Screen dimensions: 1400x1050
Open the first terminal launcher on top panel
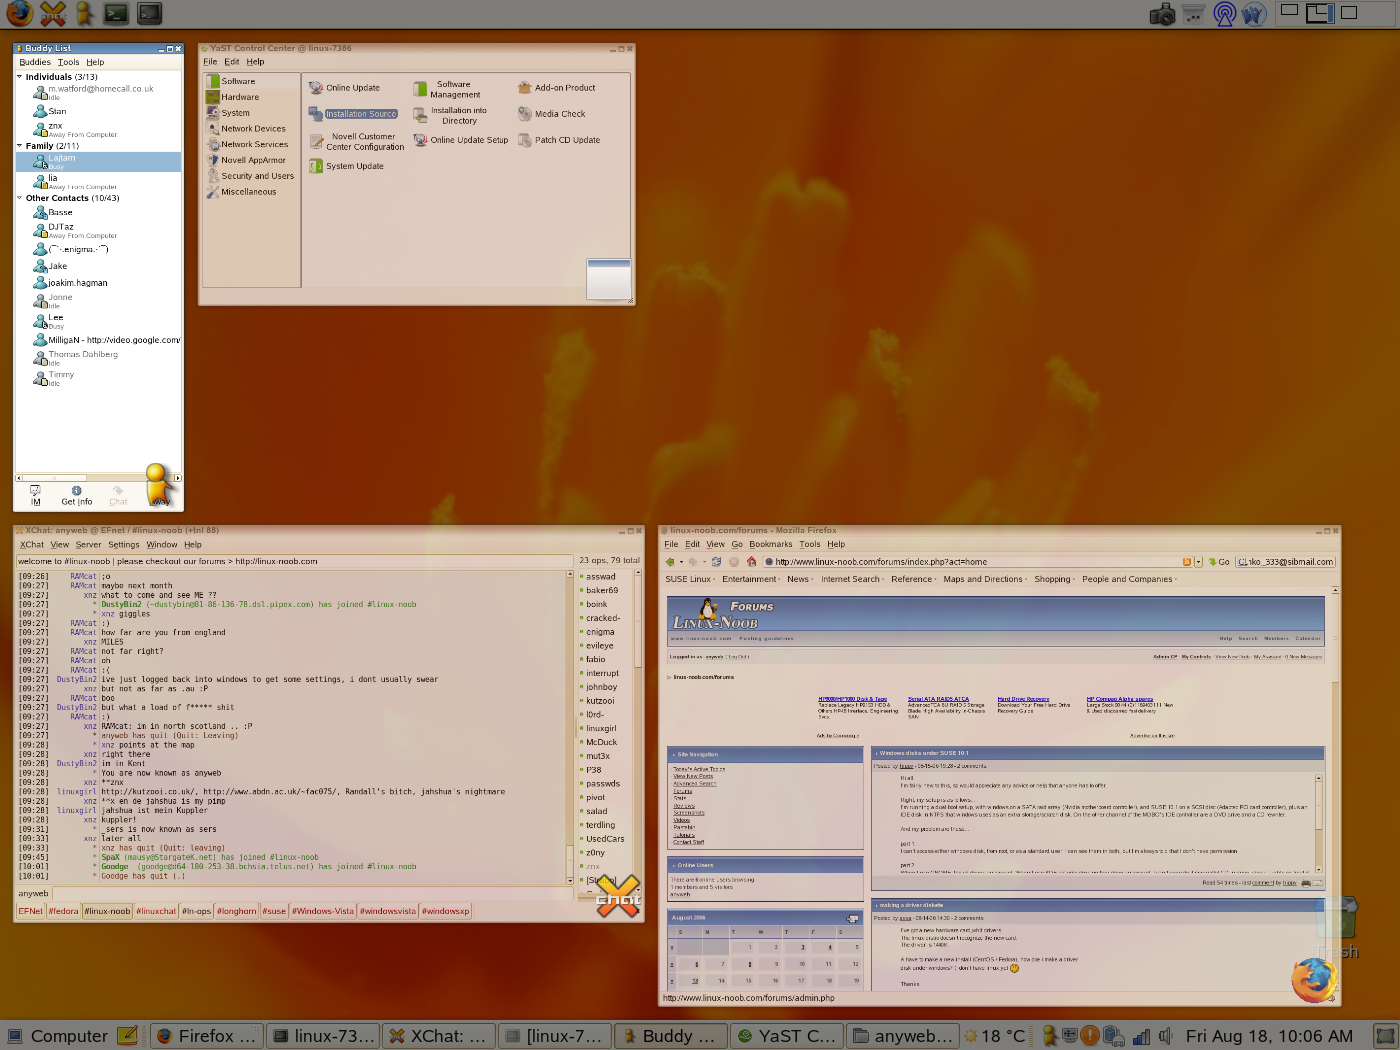pyautogui.click(x=117, y=13)
